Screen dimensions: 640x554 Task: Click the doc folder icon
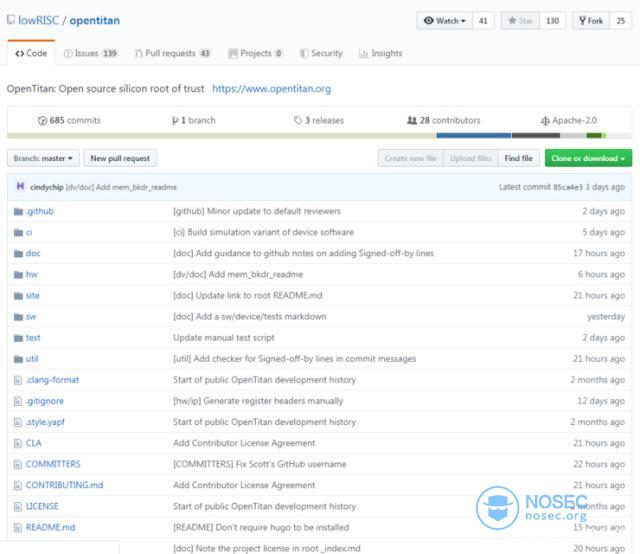pyautogui.click(x=18, y=254)
